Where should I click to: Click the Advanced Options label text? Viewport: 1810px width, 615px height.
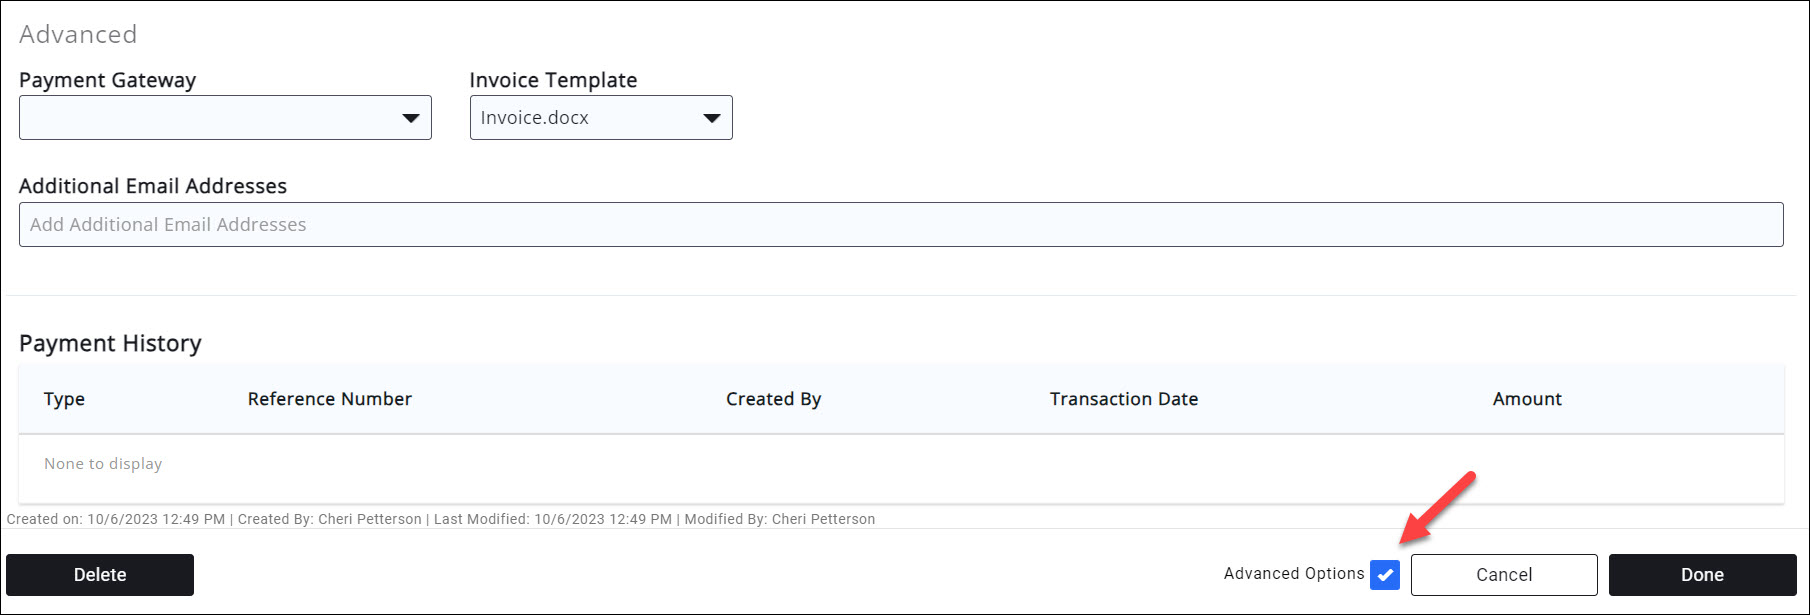click(1293, 574)
